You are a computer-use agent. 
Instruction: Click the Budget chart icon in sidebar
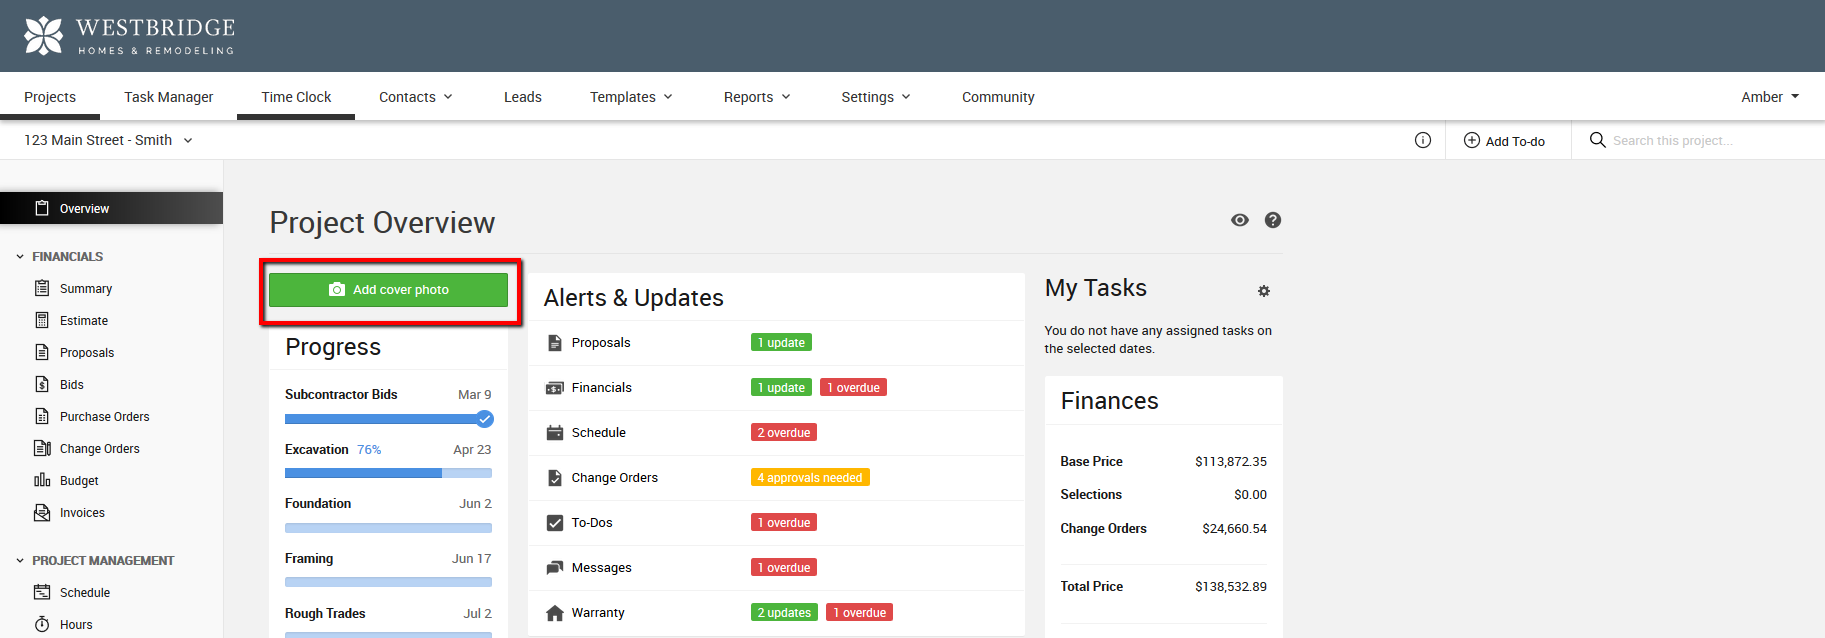[x=42, y=480]
